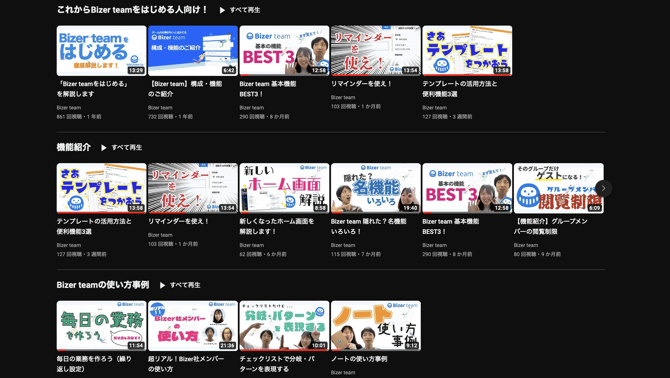This screenshot has height=378, width=670.
Task: Play all videos in Bizer teamの使い方事例 shelf
Action: (180, 285)
